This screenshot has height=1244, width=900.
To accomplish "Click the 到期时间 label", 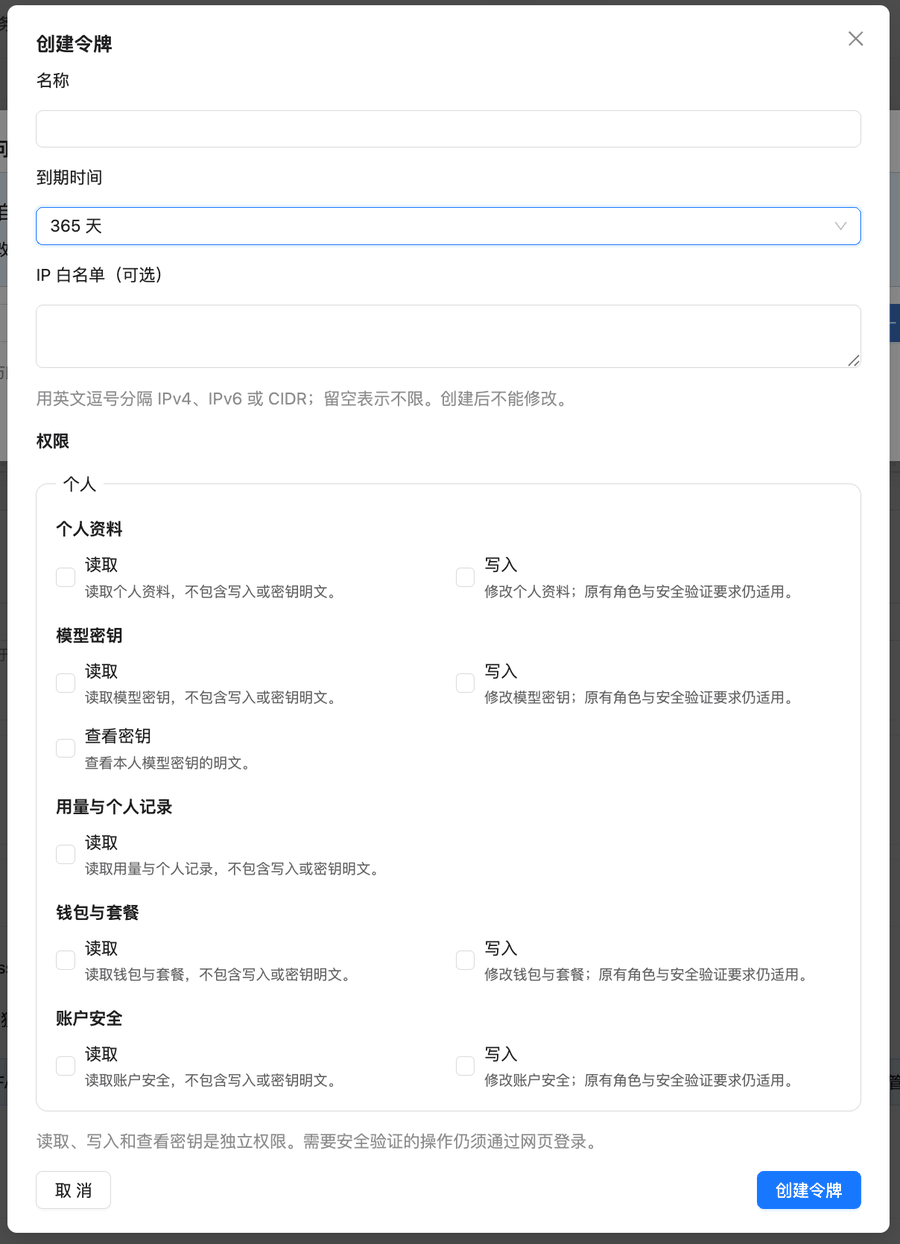I will [69, 178].
